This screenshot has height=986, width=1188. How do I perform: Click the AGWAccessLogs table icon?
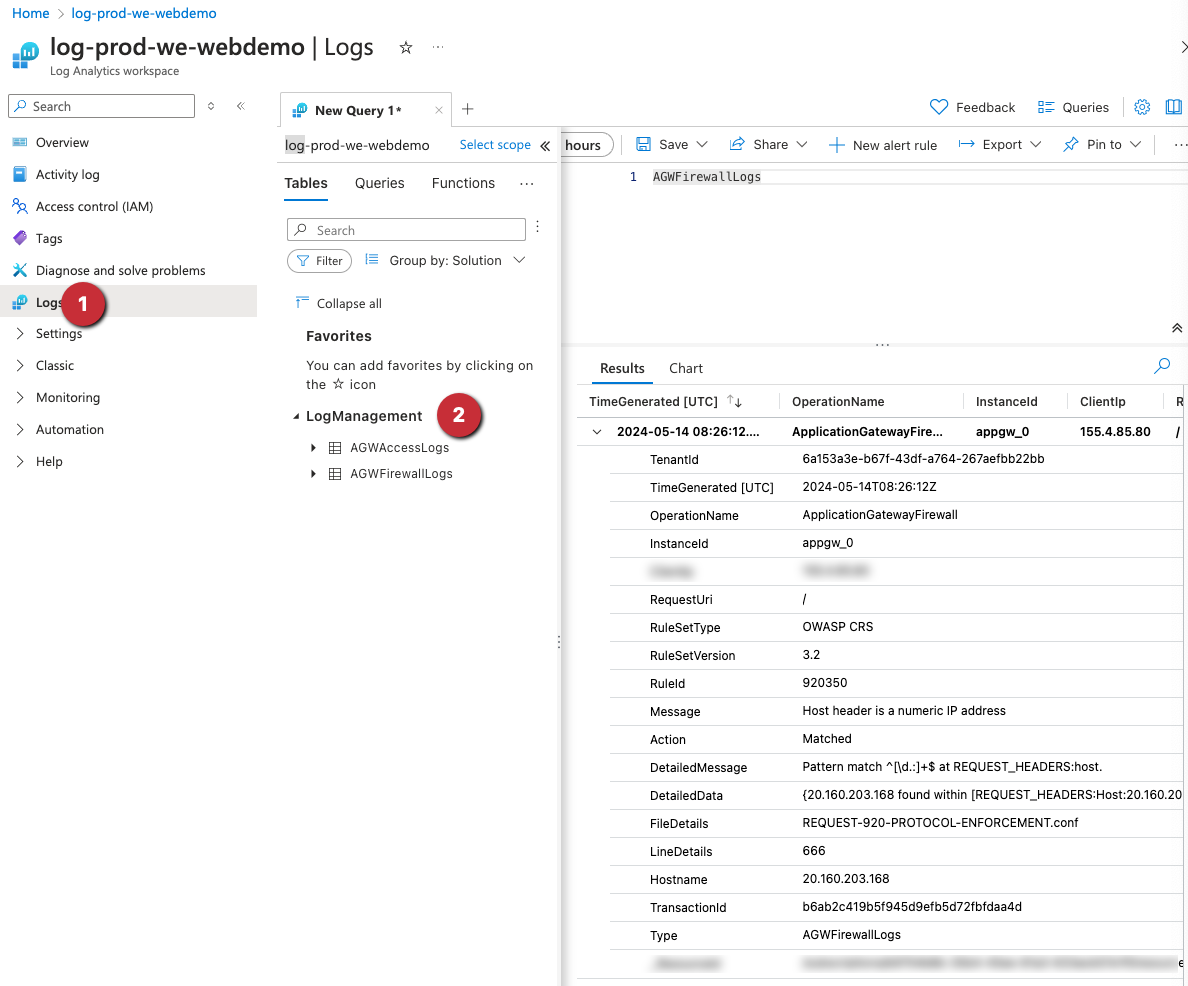pos(335,448)
